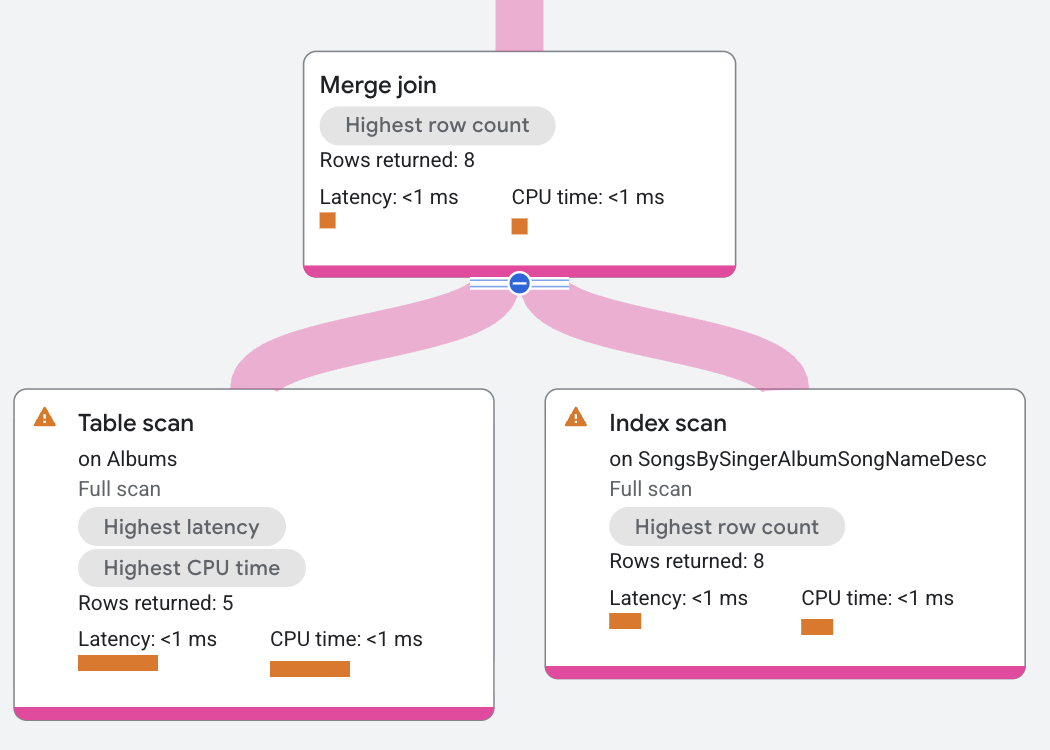Image resolution: width=1050 pixels, height=750 pixels.
Task: Click the orange latency indicator under Merge join
Action: [327, 220]
